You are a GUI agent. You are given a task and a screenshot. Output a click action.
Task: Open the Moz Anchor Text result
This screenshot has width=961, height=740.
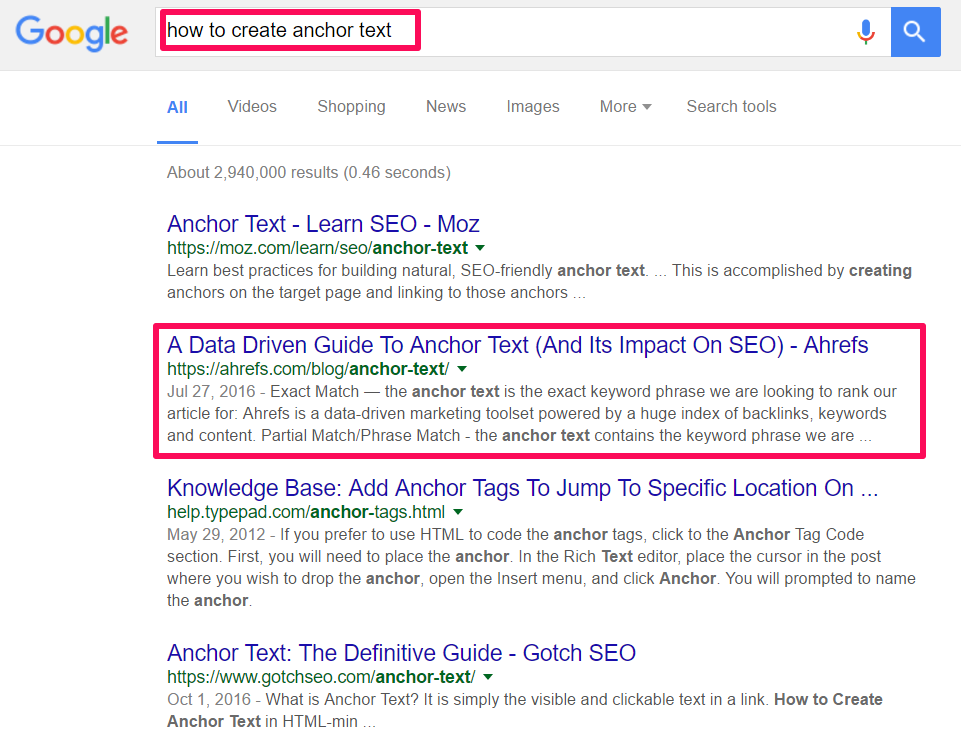click(323, 224)
